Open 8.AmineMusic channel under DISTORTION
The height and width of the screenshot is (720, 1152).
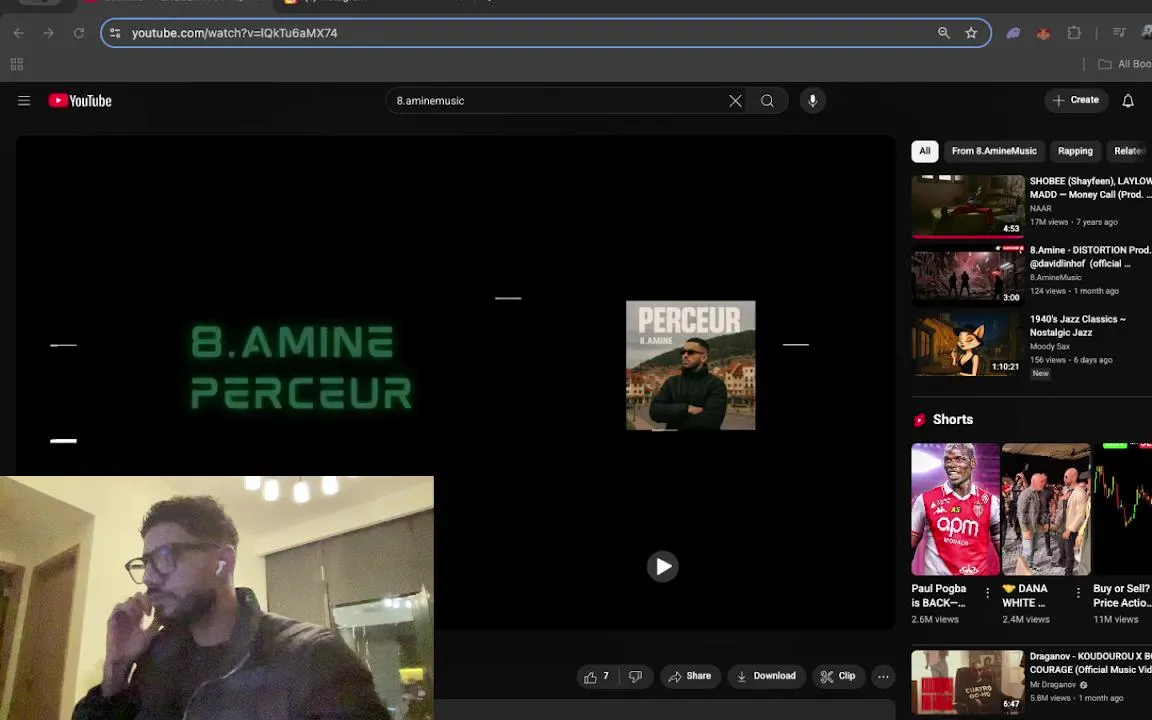1055,278
